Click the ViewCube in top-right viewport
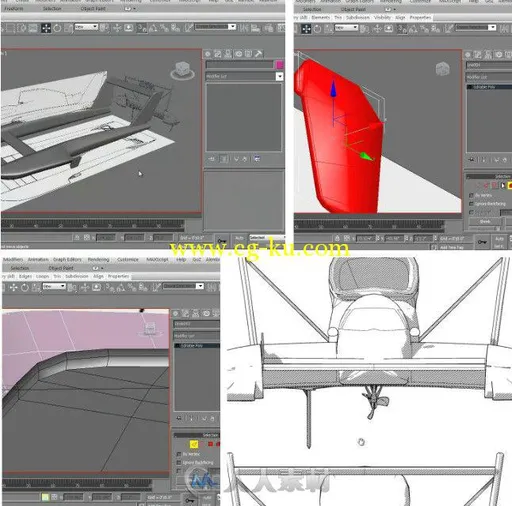 tap(442, 69)
